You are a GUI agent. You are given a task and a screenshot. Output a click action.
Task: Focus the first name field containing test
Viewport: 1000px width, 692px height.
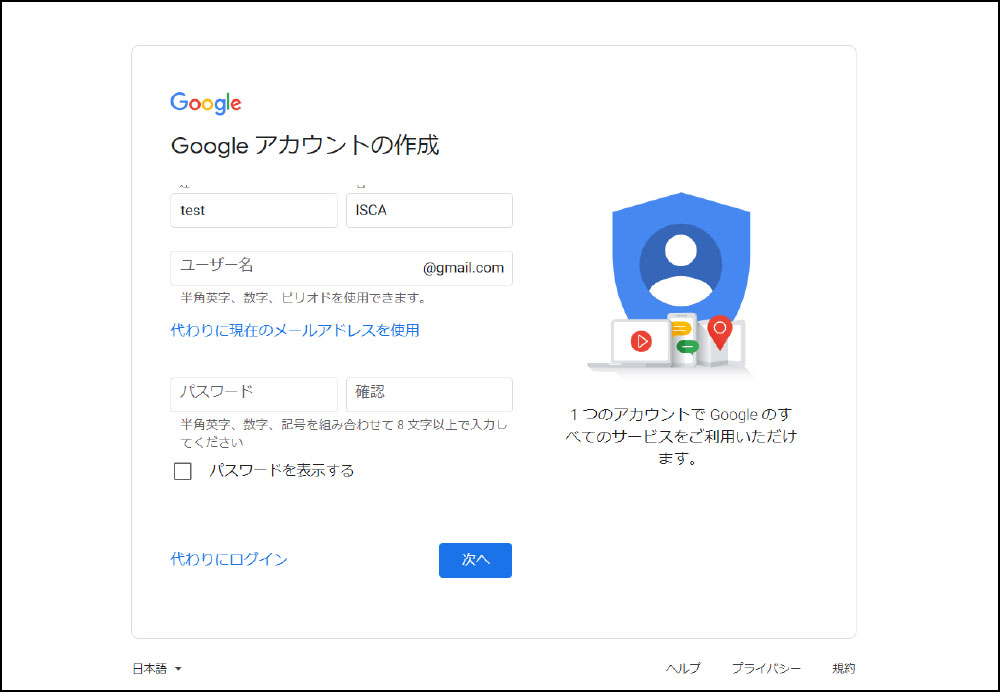click(254, 210)
